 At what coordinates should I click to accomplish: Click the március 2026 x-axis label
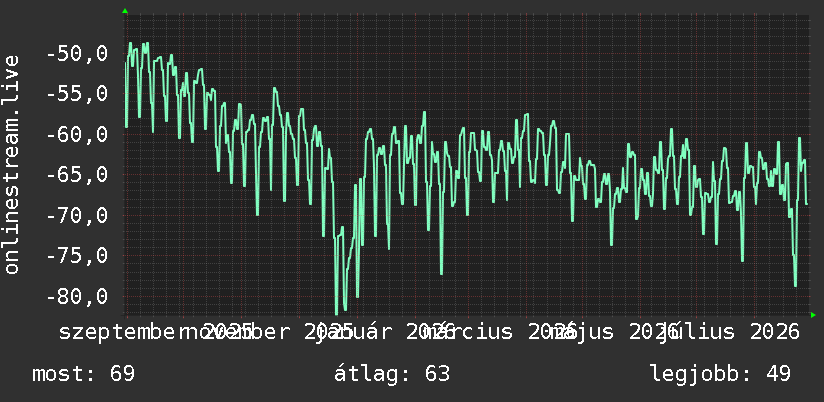click(x=502, y=332)
